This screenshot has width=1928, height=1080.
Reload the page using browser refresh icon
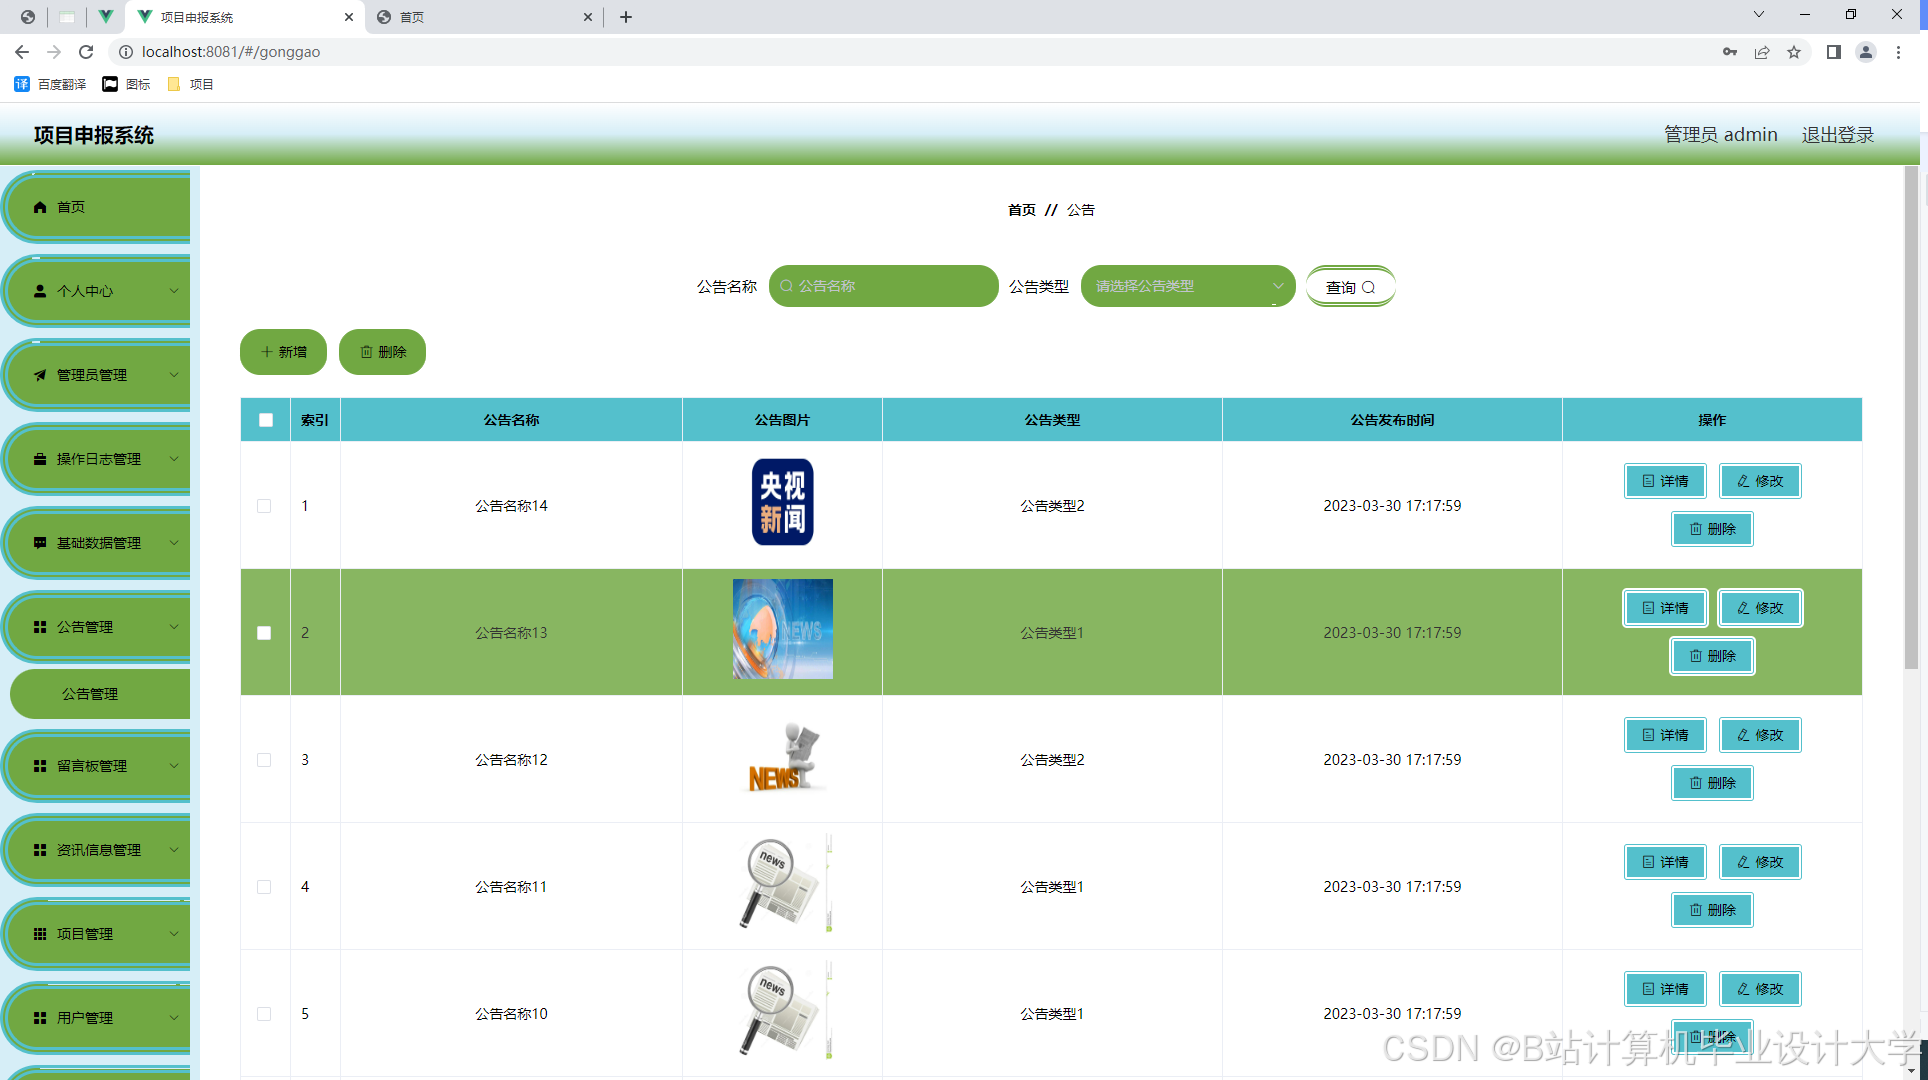click(x=86, y=52)
